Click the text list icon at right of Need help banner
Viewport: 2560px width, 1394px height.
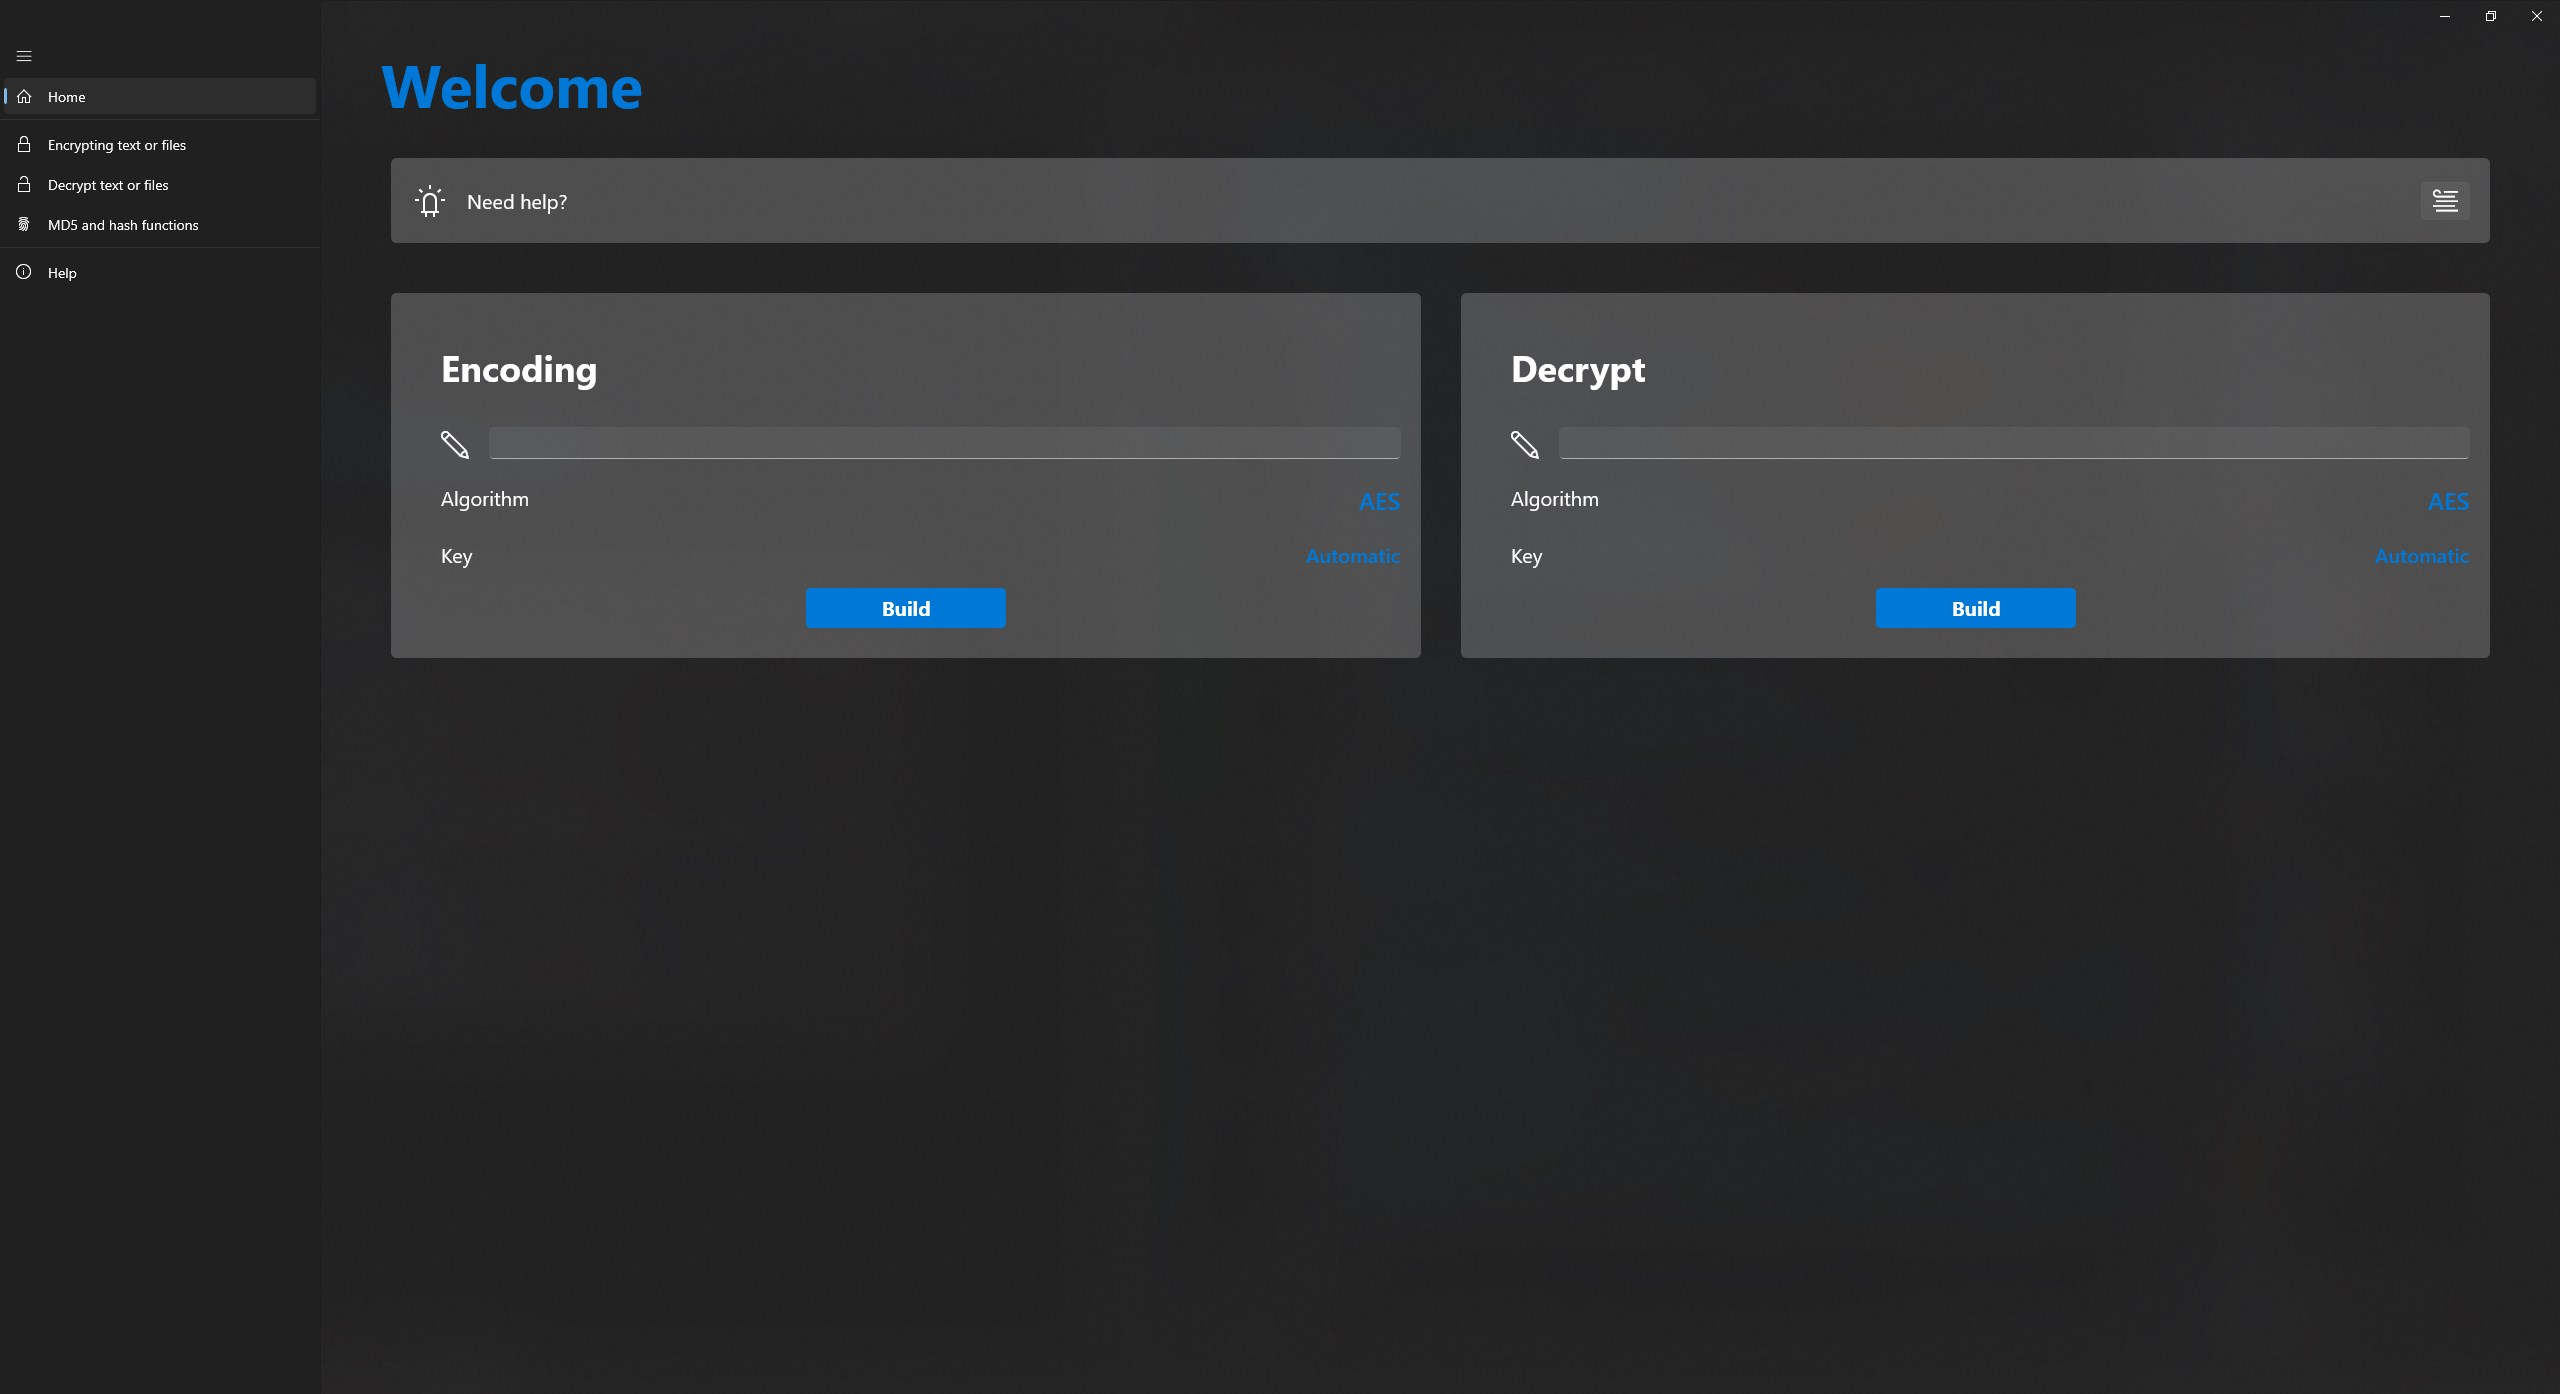(x=2446, y=200)
